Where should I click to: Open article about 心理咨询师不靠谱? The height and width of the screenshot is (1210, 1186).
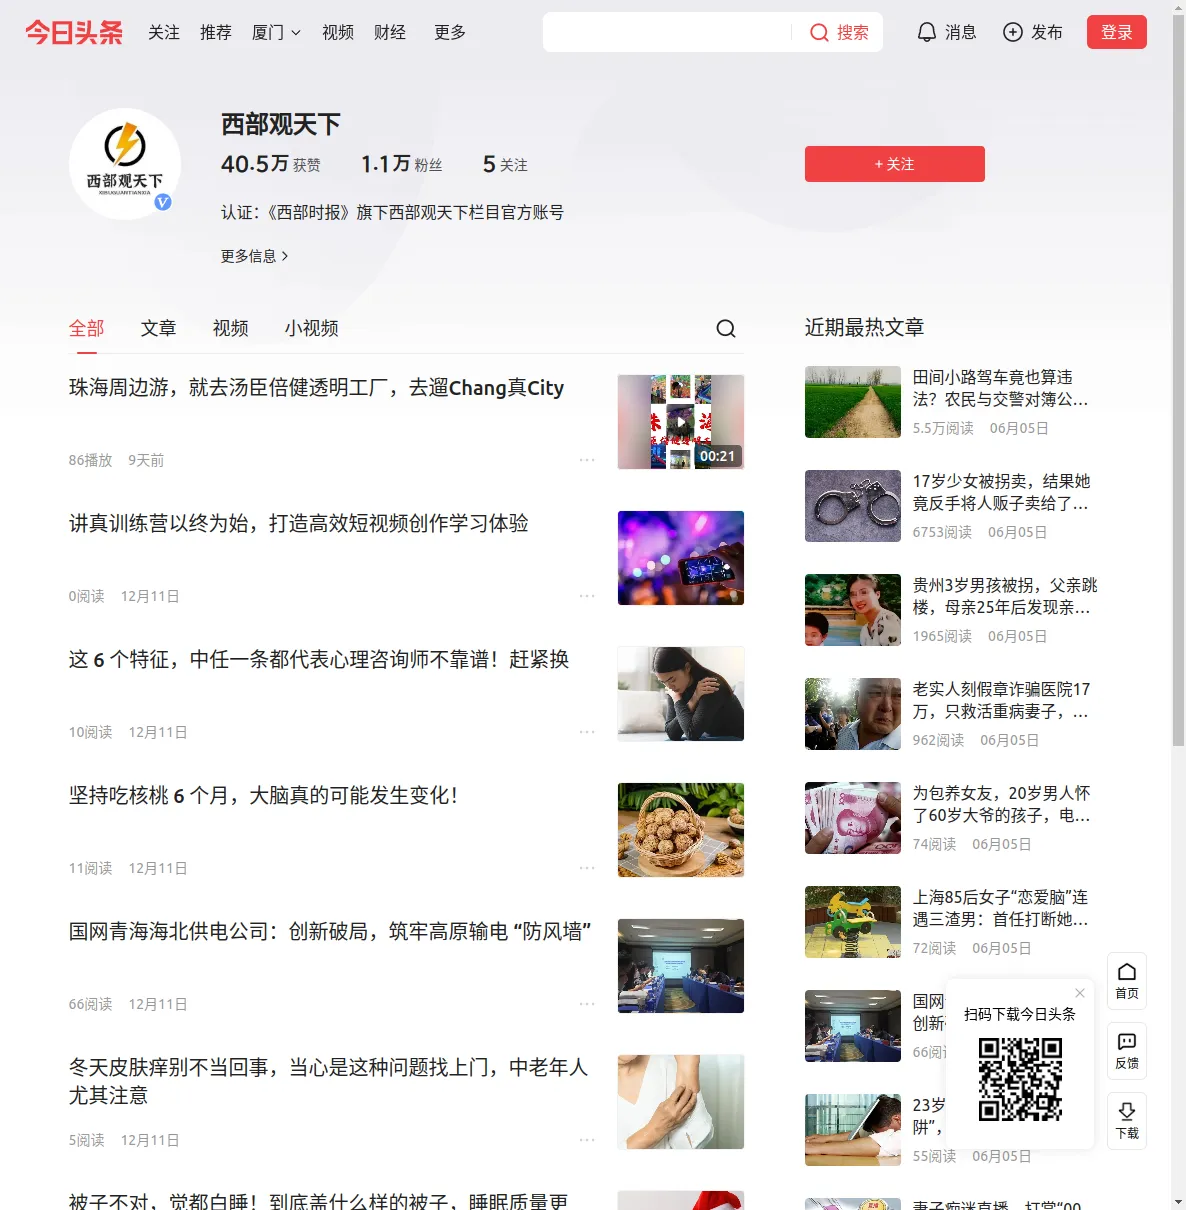point(319,659)
